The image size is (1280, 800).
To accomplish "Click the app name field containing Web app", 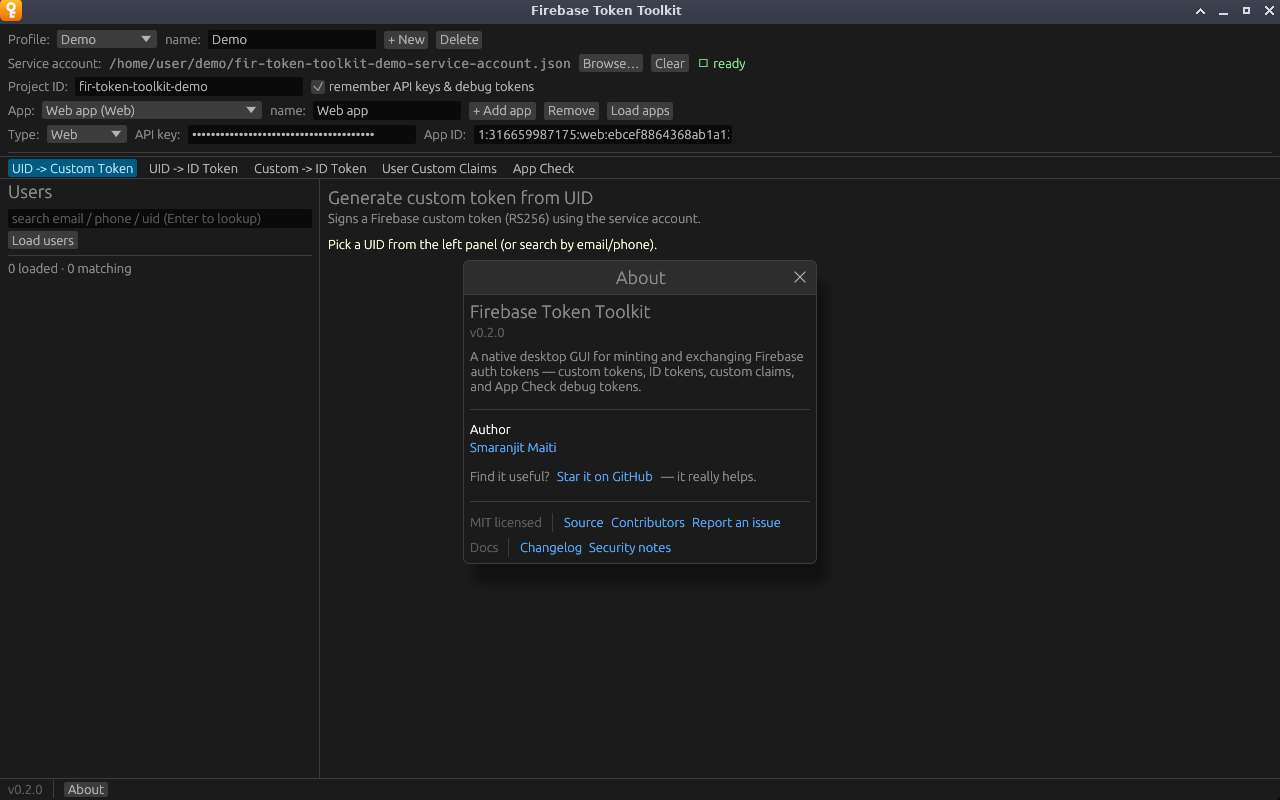I will (387, 111).
